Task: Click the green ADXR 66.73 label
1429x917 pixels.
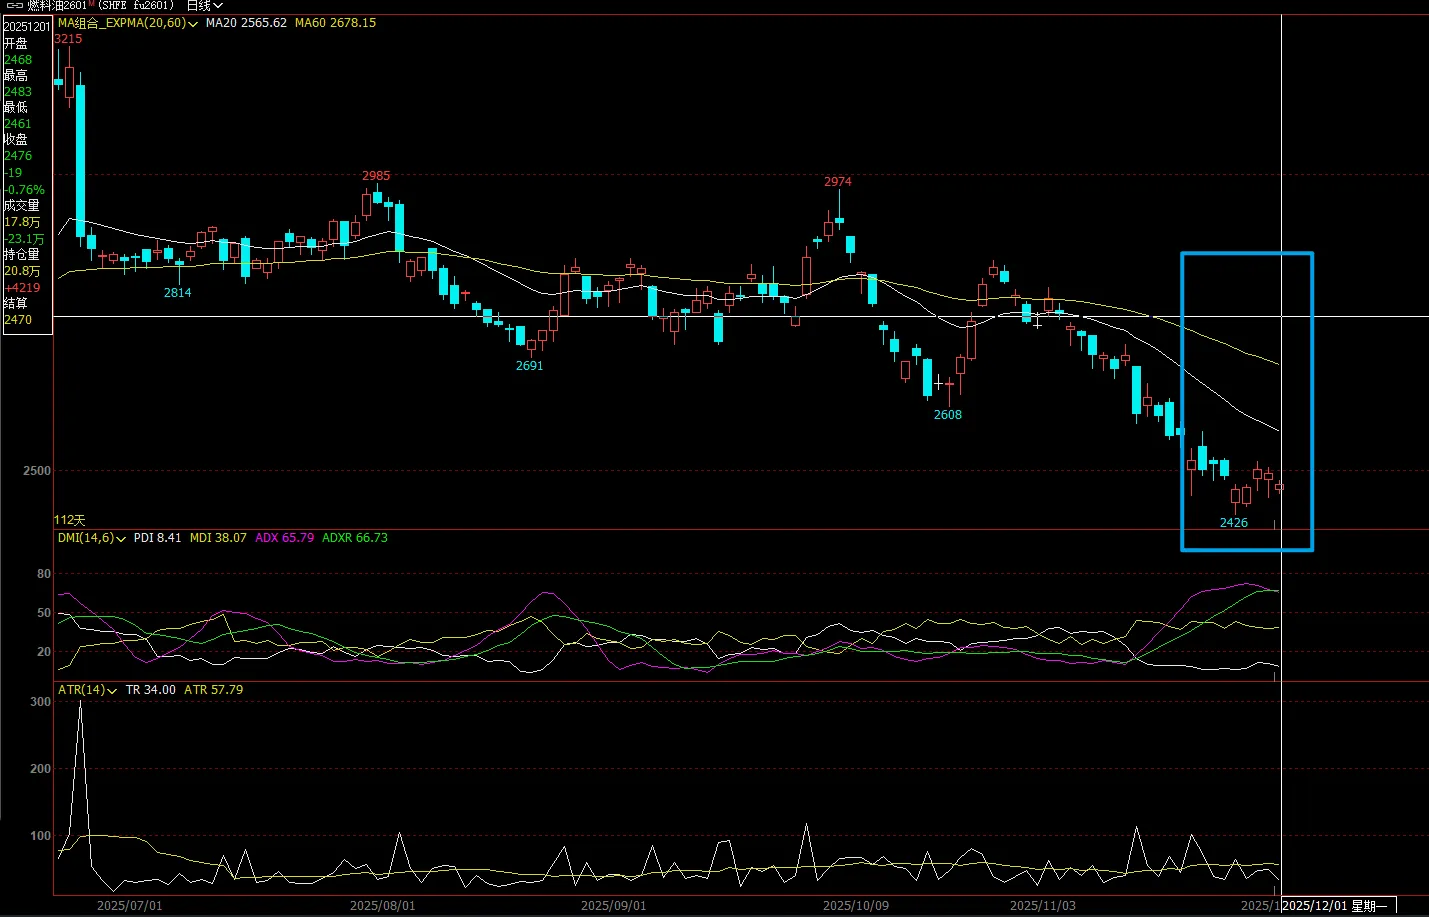Action: pos(354,538)
